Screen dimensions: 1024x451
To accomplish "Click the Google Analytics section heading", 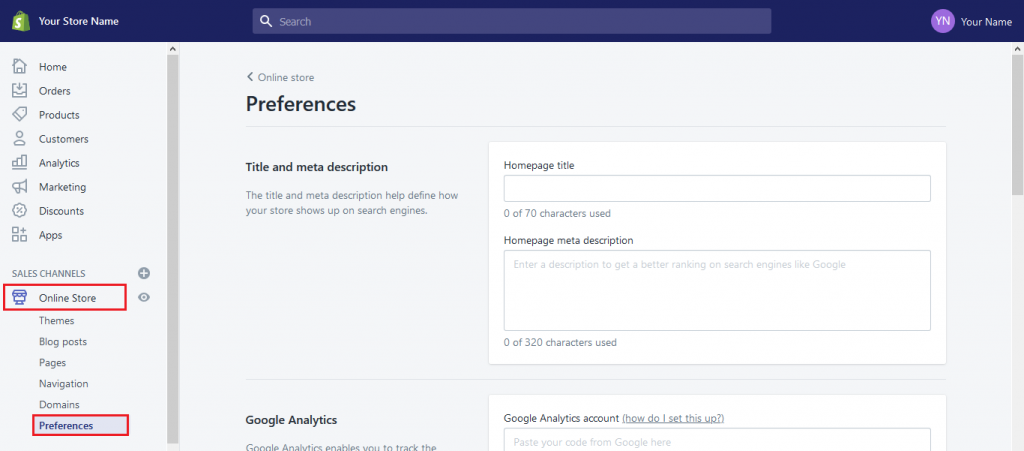I will coord(291,420).
